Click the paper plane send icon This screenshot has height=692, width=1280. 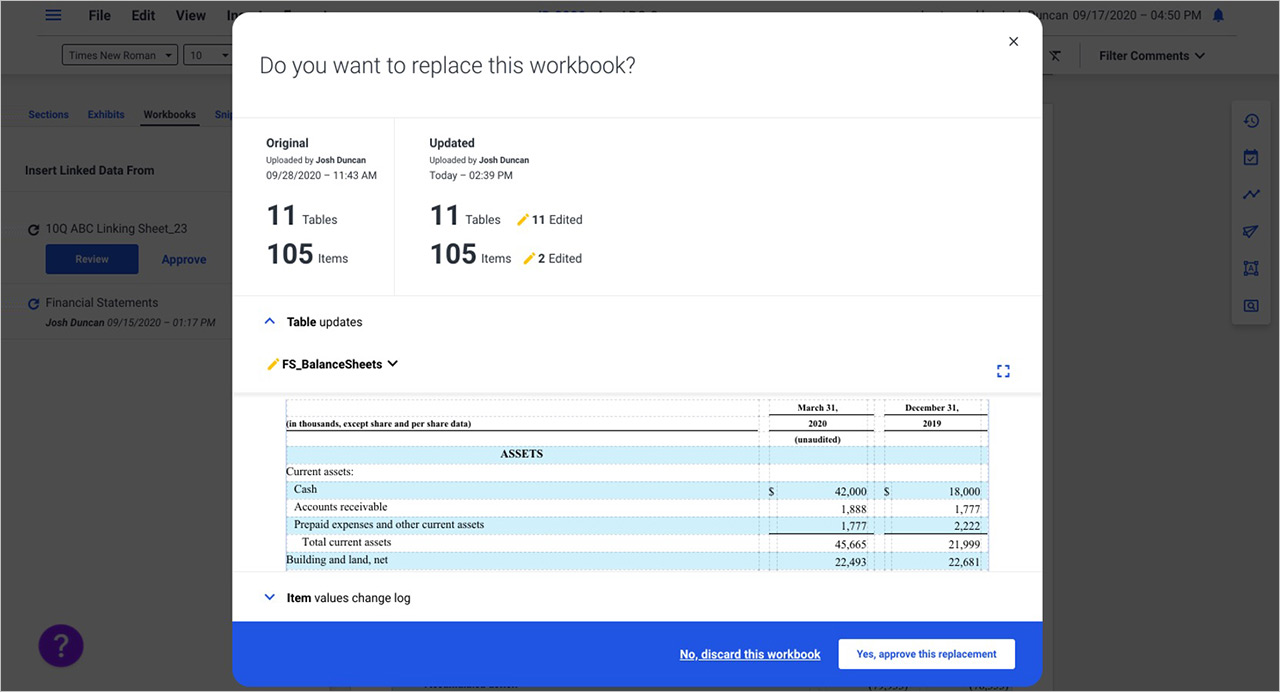click(x=1251, y=232)
